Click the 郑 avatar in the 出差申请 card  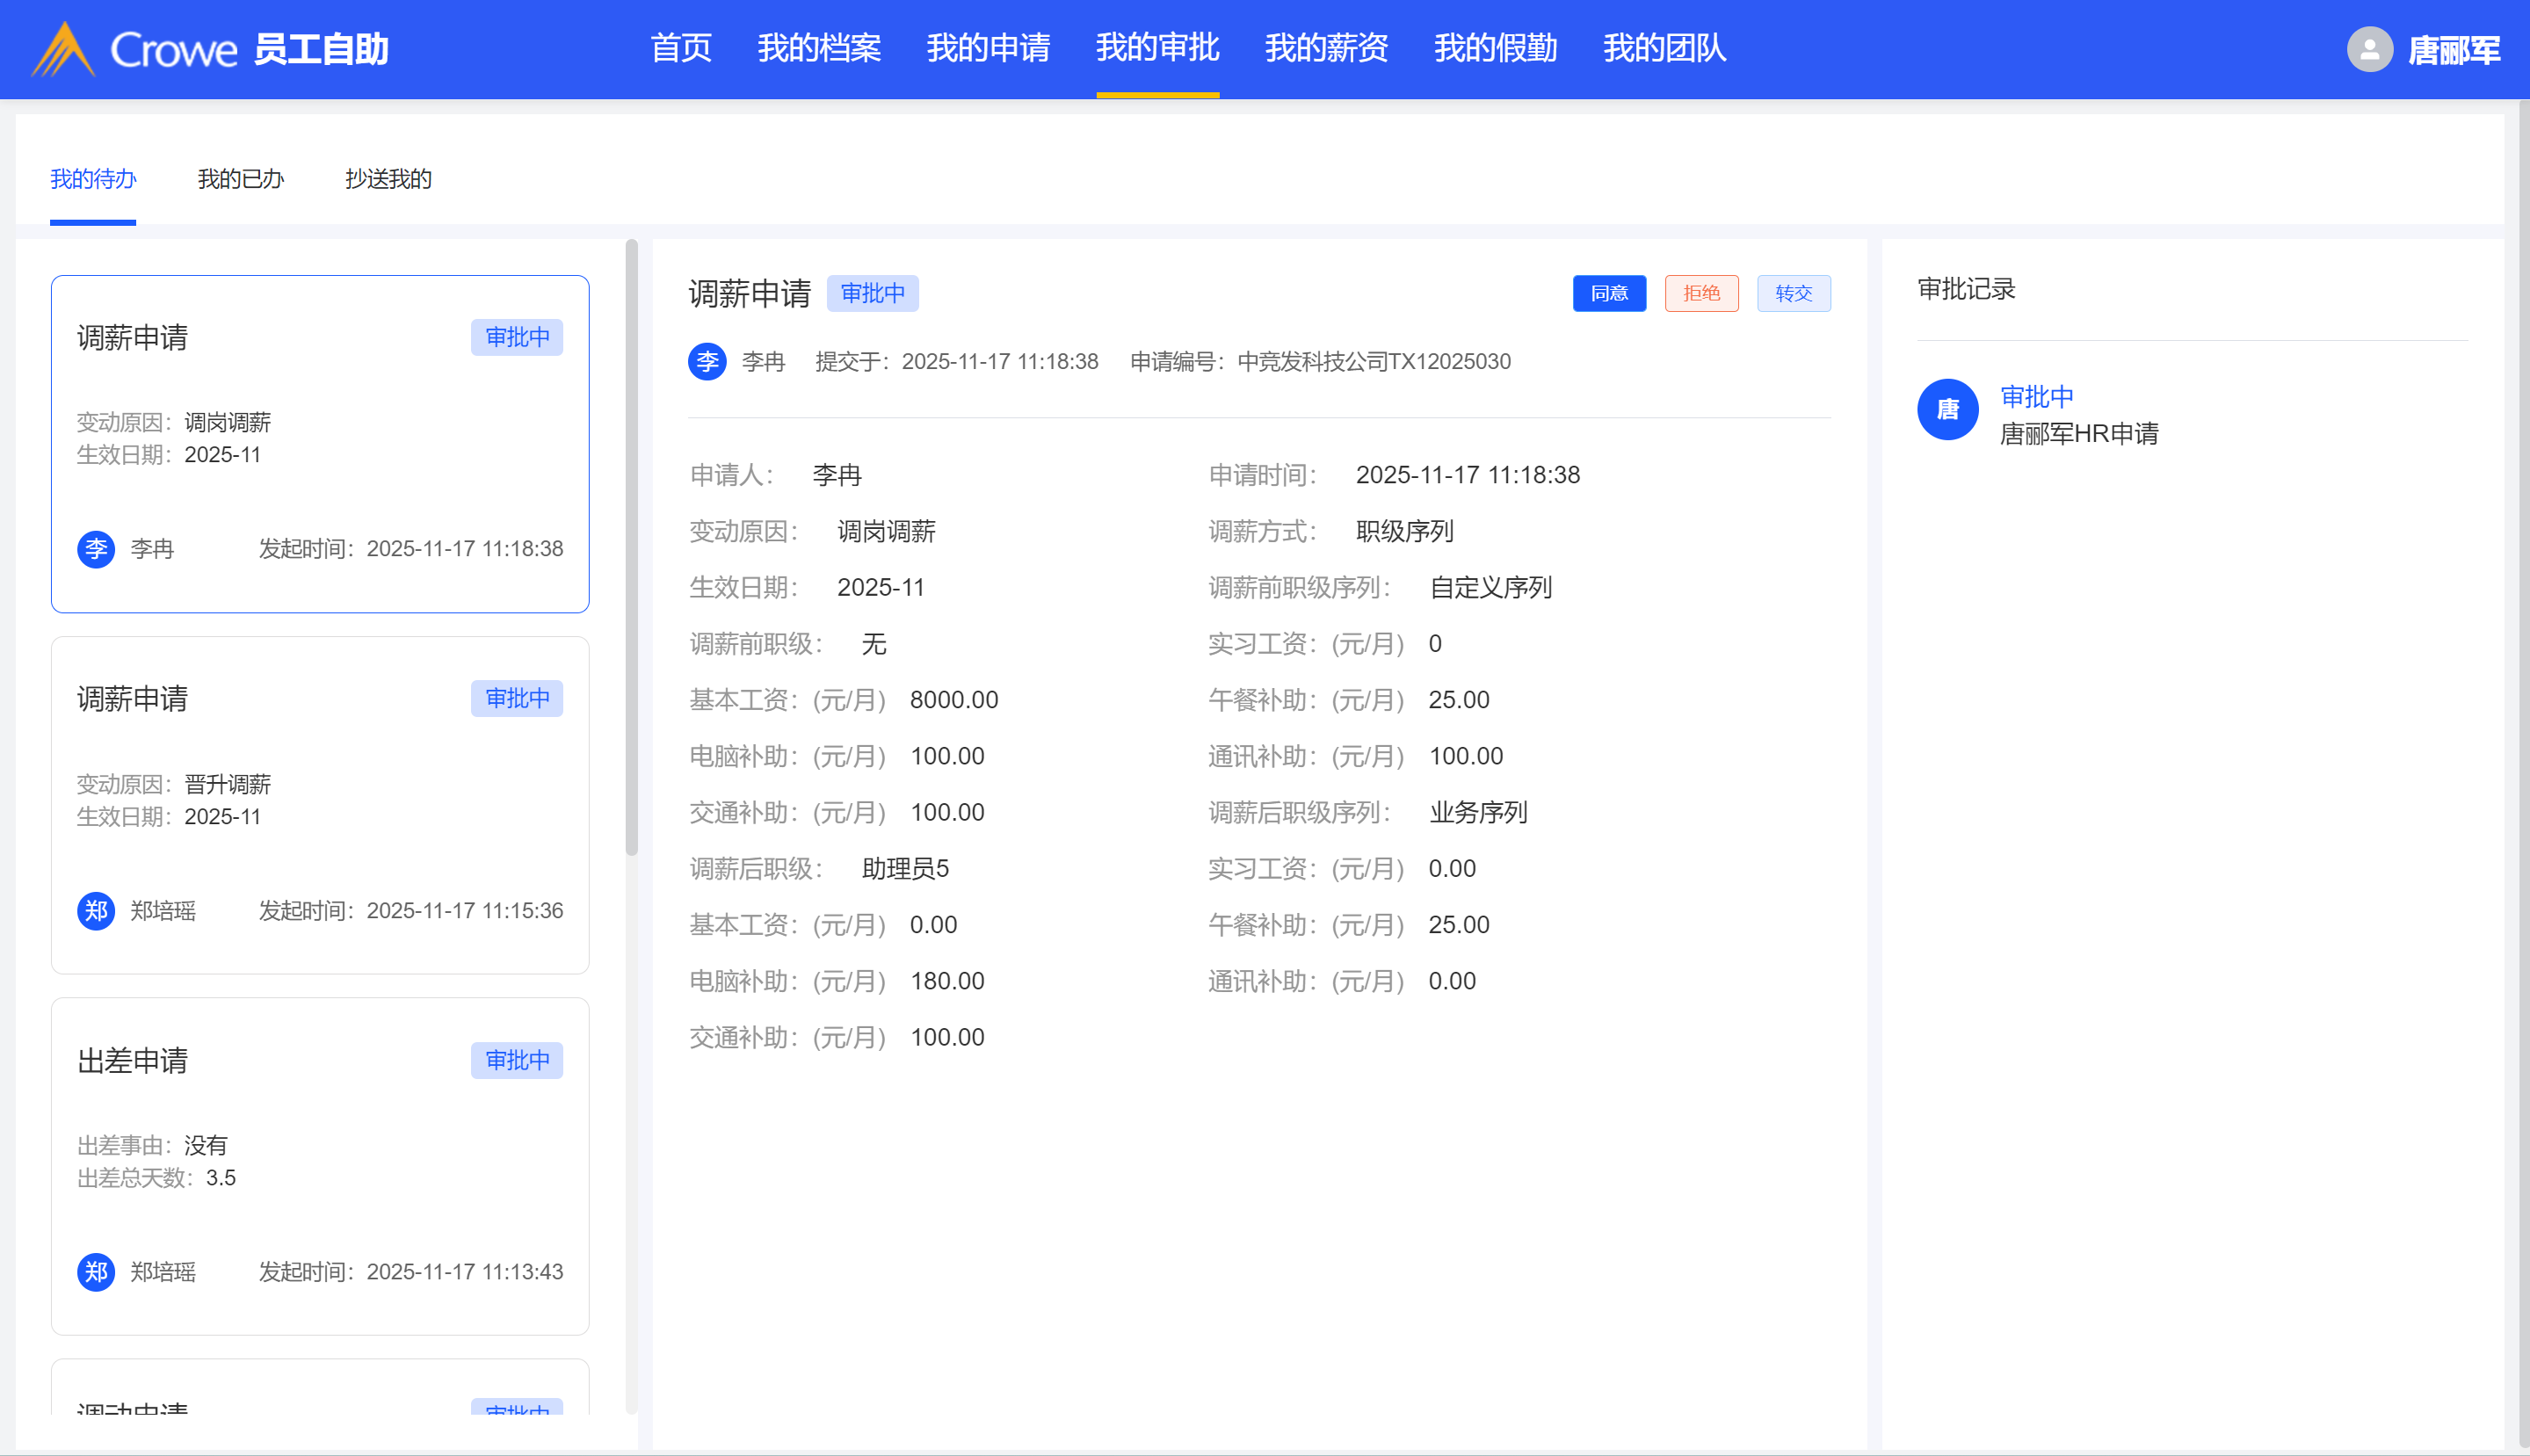tap(96, 1272)
